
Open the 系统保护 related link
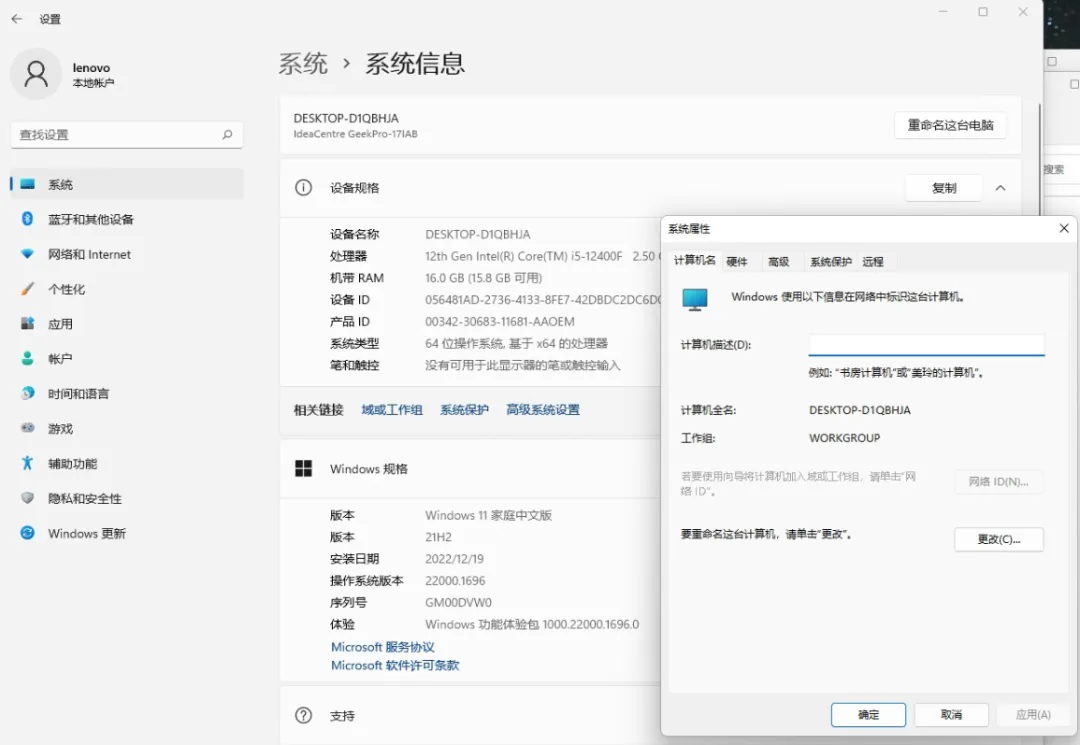464,410
